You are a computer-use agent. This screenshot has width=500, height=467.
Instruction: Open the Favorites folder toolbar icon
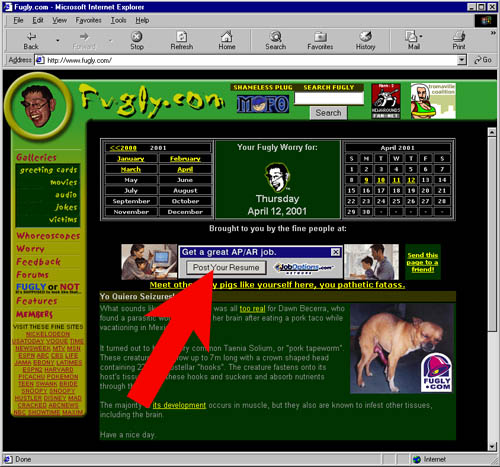[x=320, y=36]
